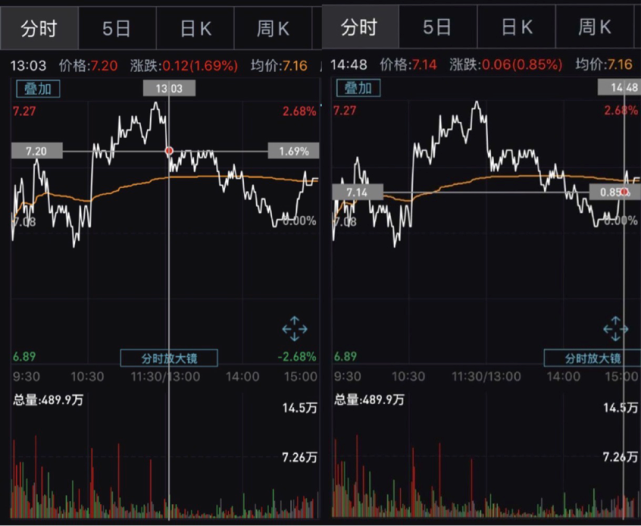Click the red crosshair dot at 14:48

[624, 192]
